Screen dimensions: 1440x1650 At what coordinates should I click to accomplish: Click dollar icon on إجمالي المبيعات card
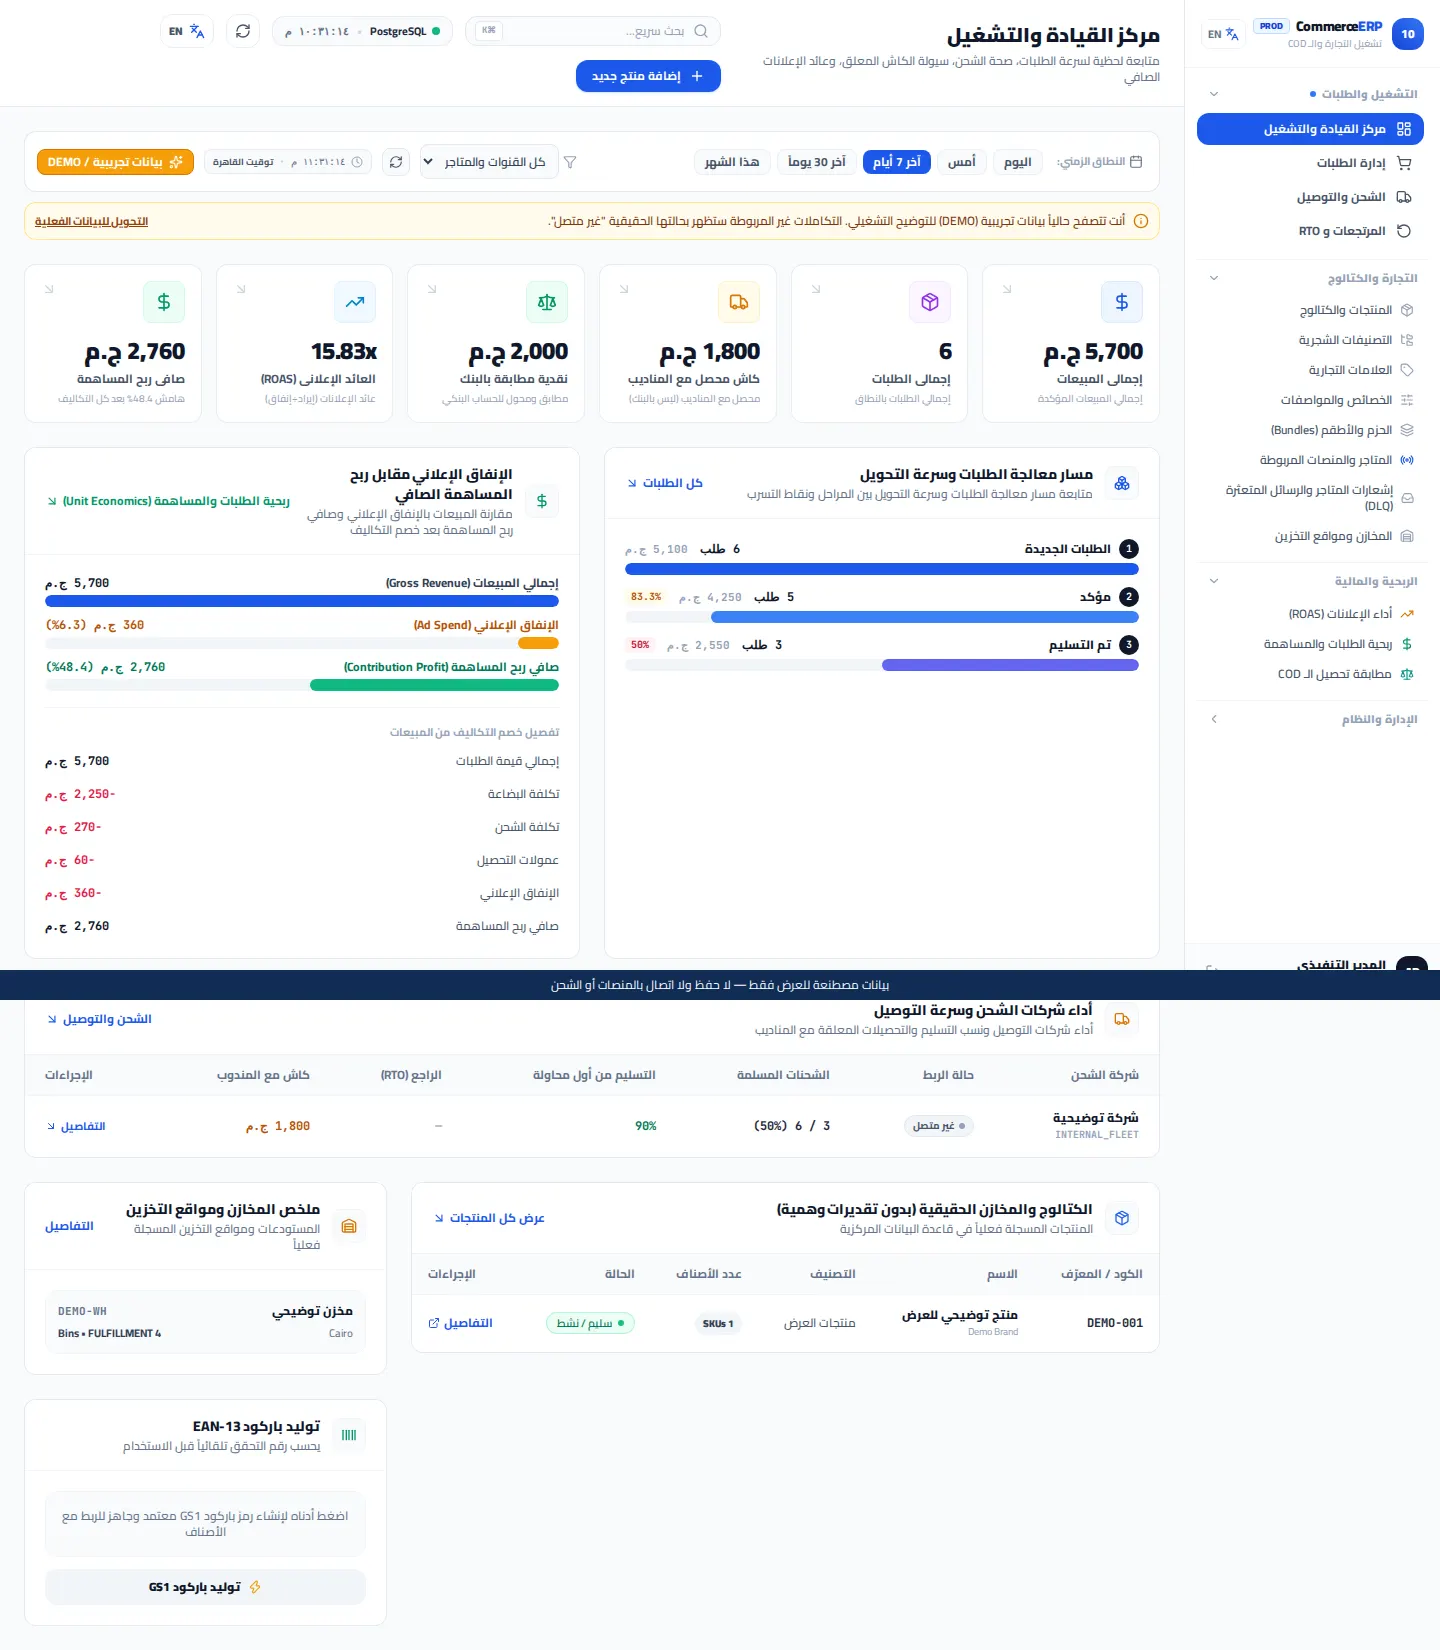coord(1122,302)
